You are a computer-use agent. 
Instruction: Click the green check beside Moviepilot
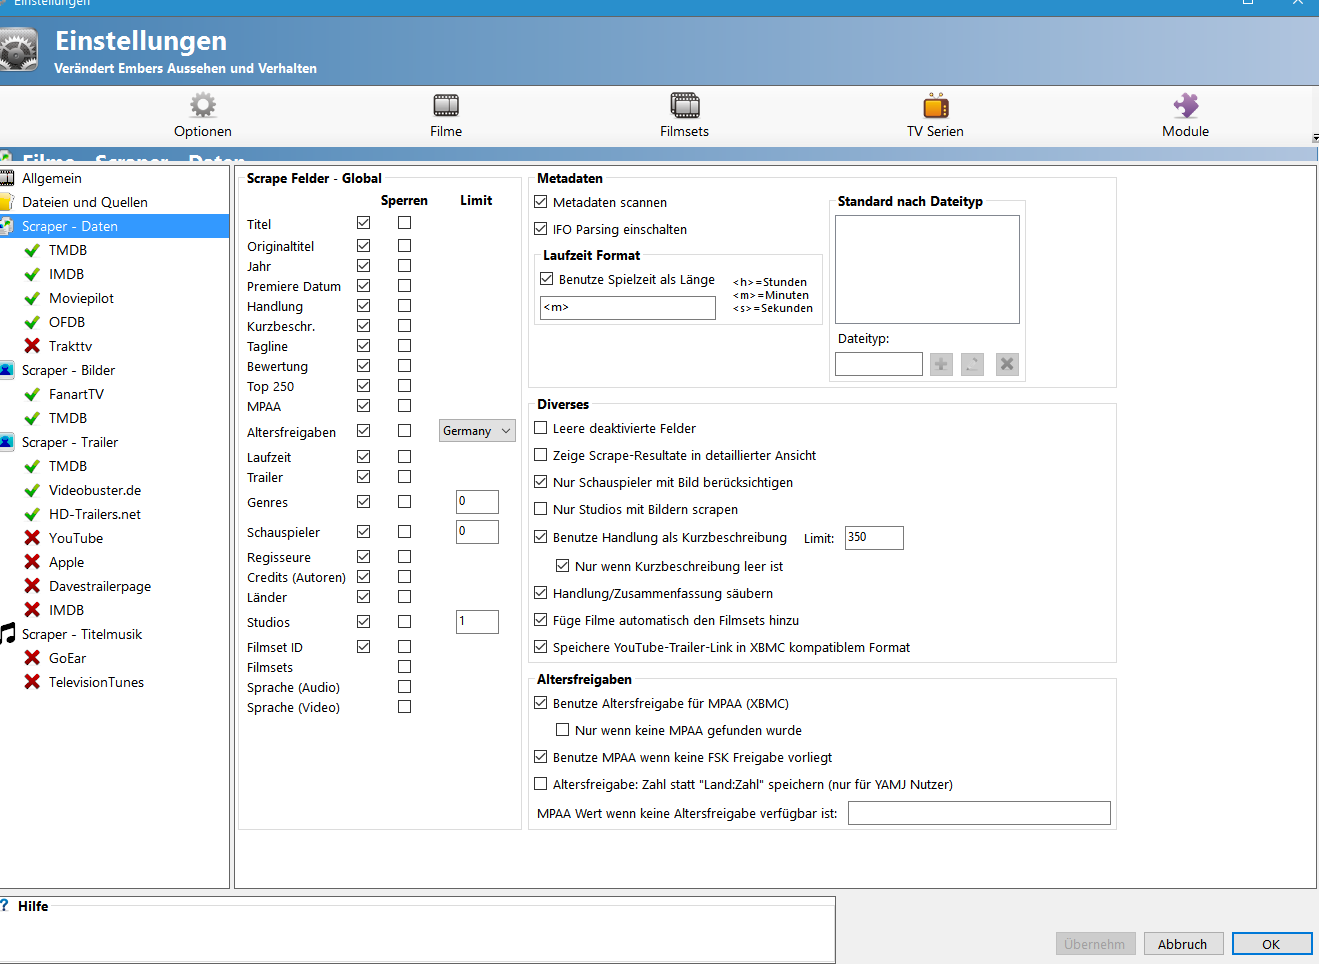(x=32, y=298)
